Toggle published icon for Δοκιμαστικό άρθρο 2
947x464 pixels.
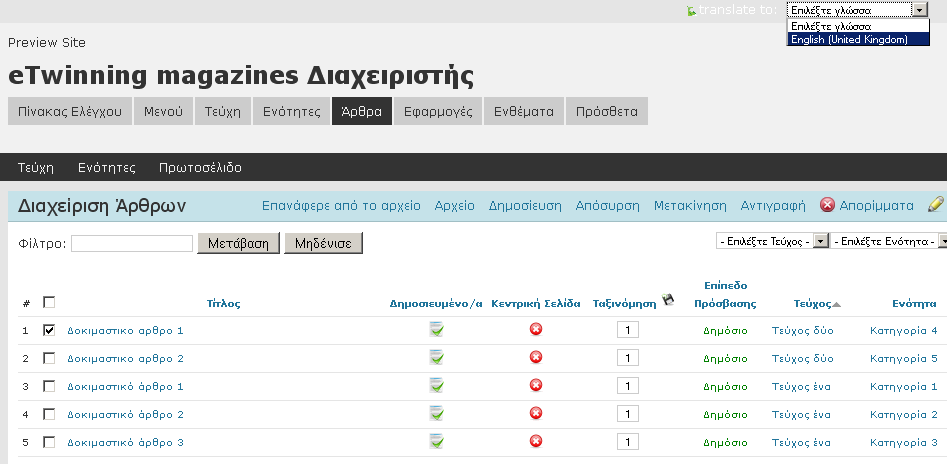(437, 414)
